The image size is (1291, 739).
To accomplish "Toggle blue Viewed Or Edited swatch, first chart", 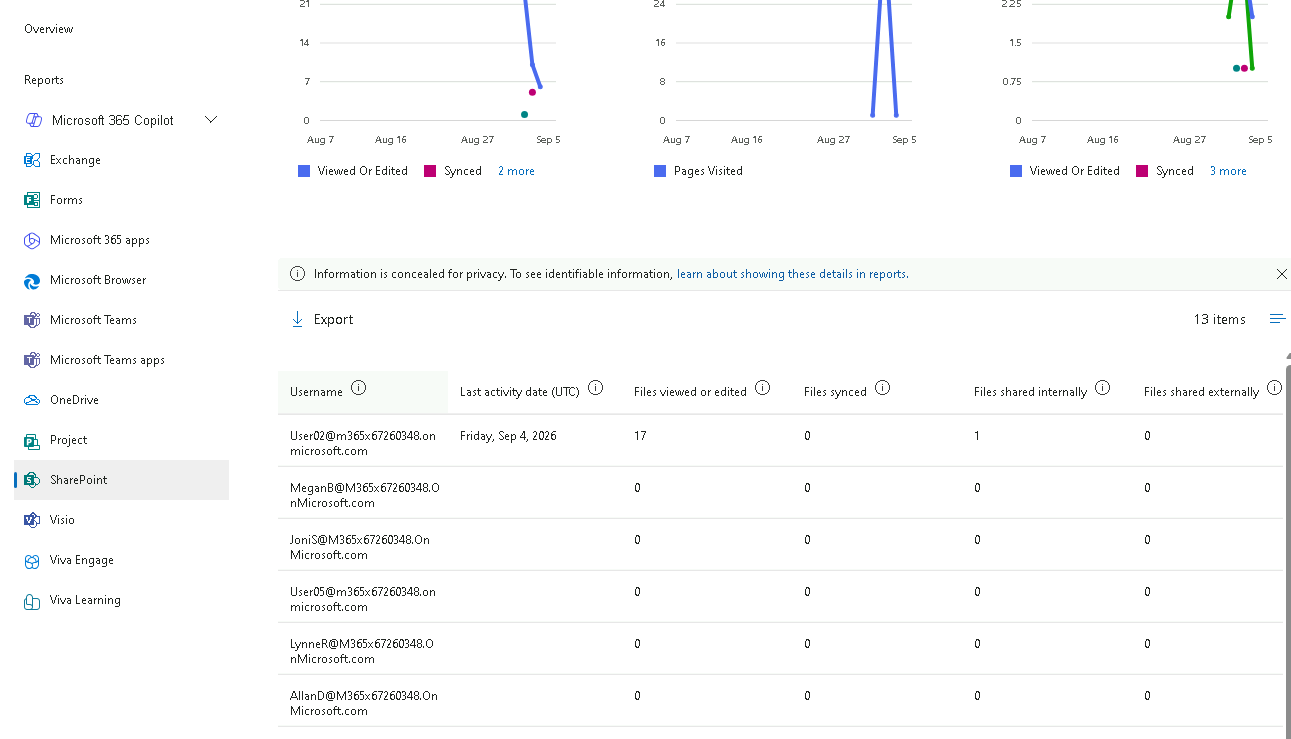I will (x=304, y=171).
